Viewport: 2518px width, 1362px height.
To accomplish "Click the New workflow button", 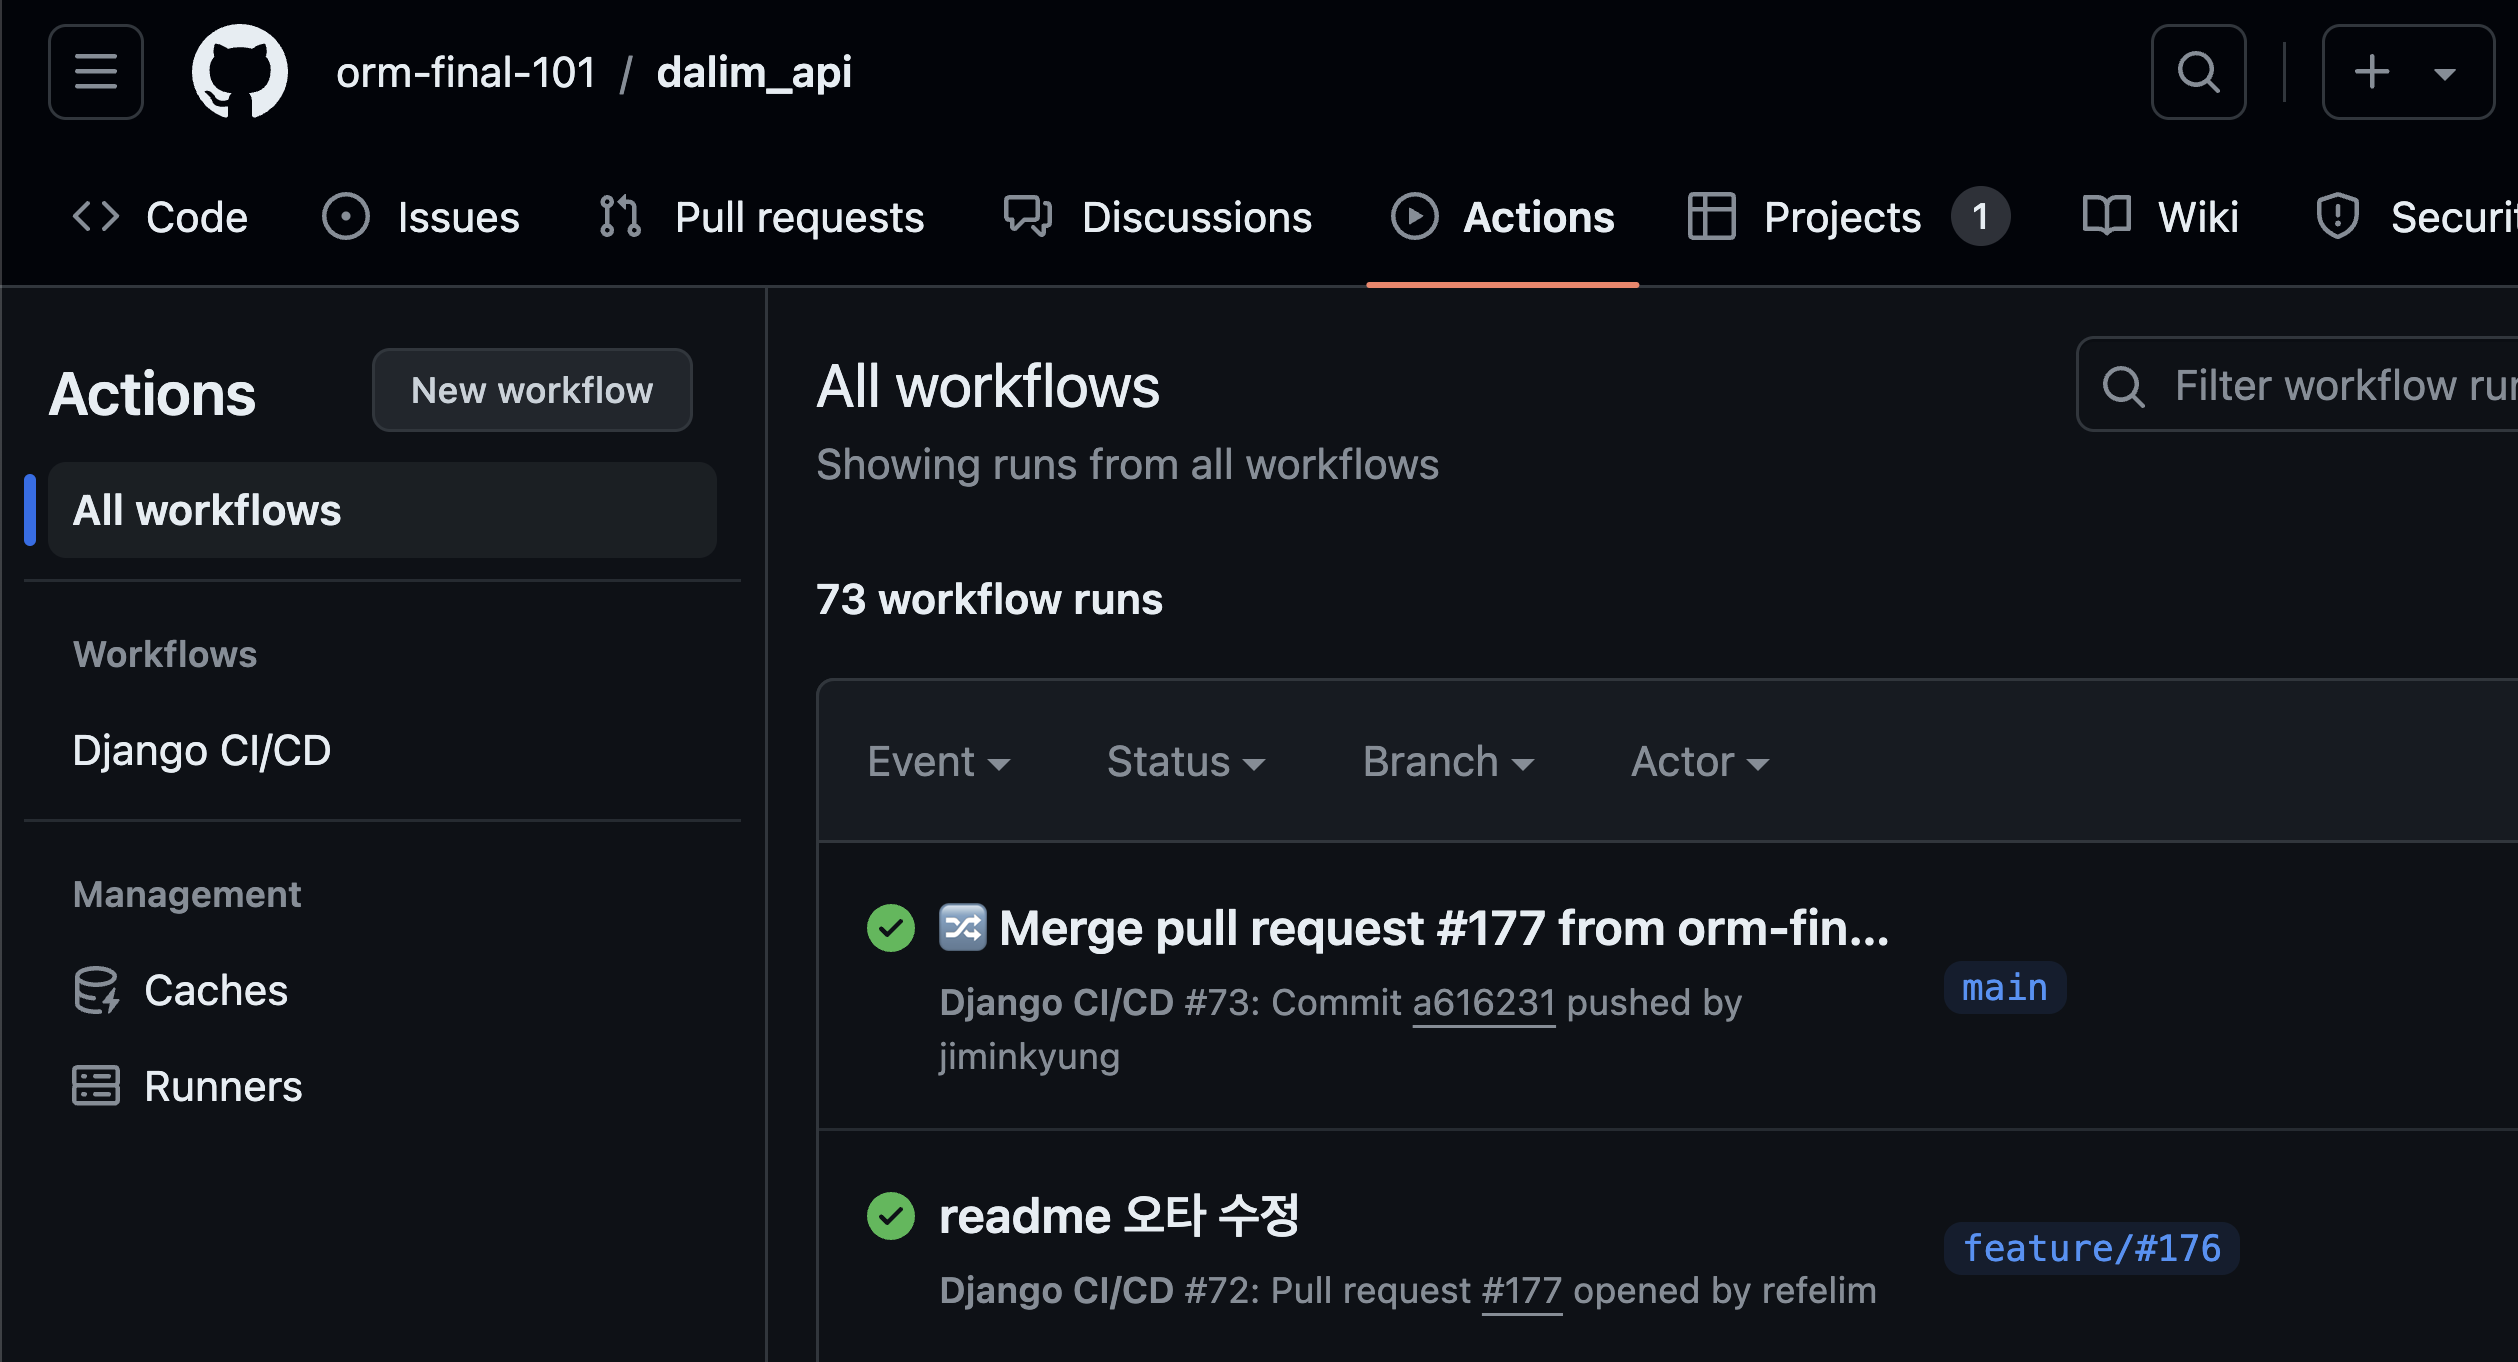I will (532, 390).
